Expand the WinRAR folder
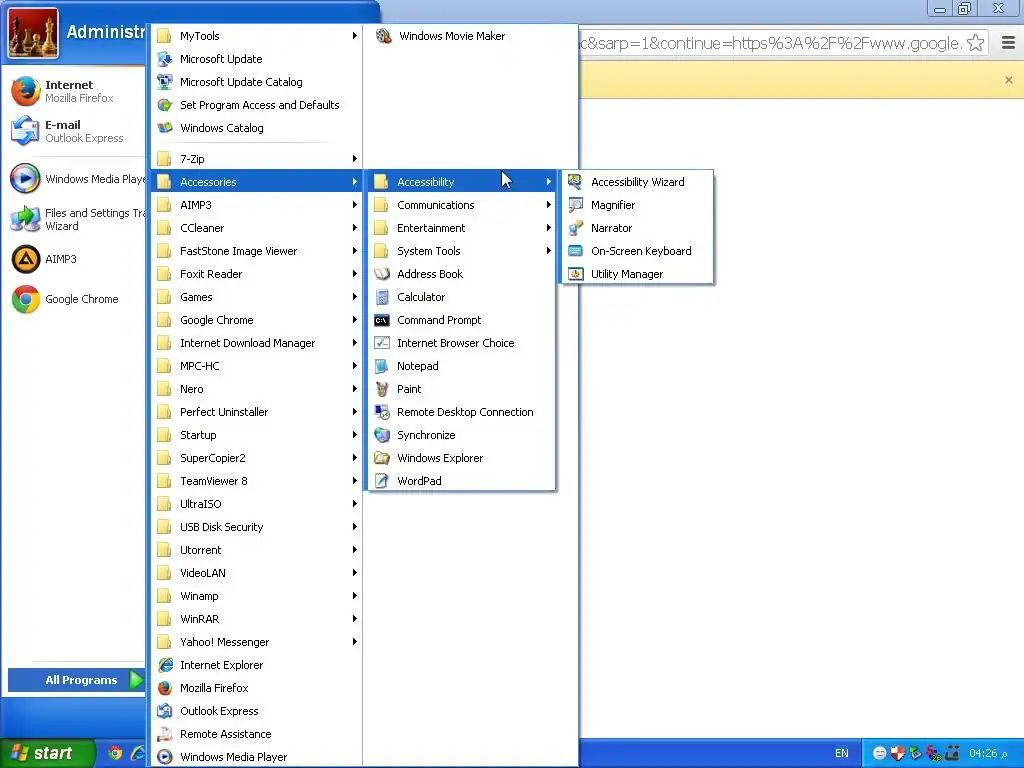This screenshot has height=768, width=1024. pyautogui.click(x=257, y=619)
